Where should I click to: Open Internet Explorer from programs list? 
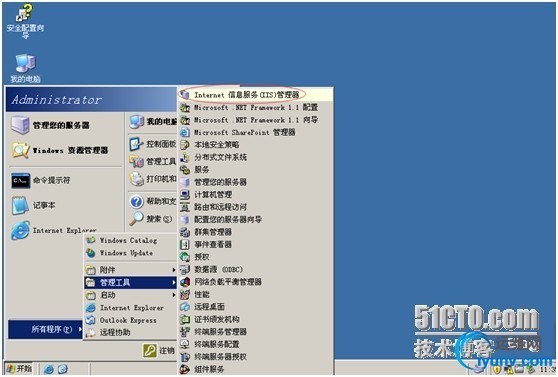130,308
